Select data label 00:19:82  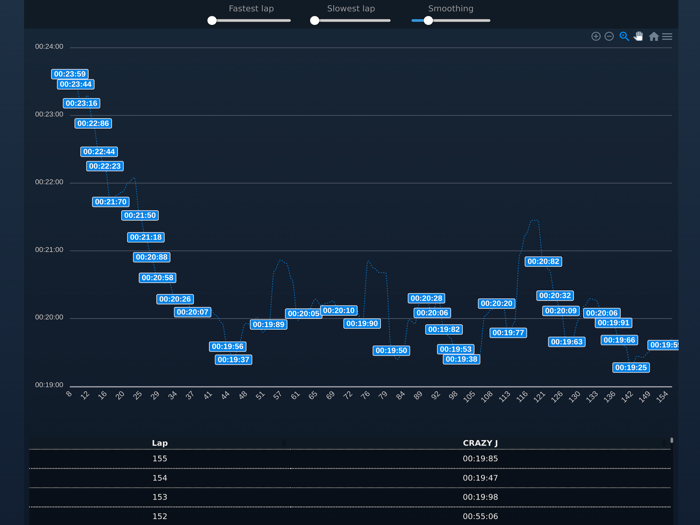(x=444, y=329)
